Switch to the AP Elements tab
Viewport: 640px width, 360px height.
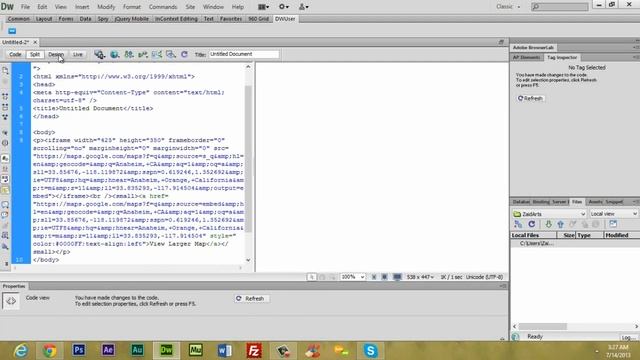click(x=527, y=58)
